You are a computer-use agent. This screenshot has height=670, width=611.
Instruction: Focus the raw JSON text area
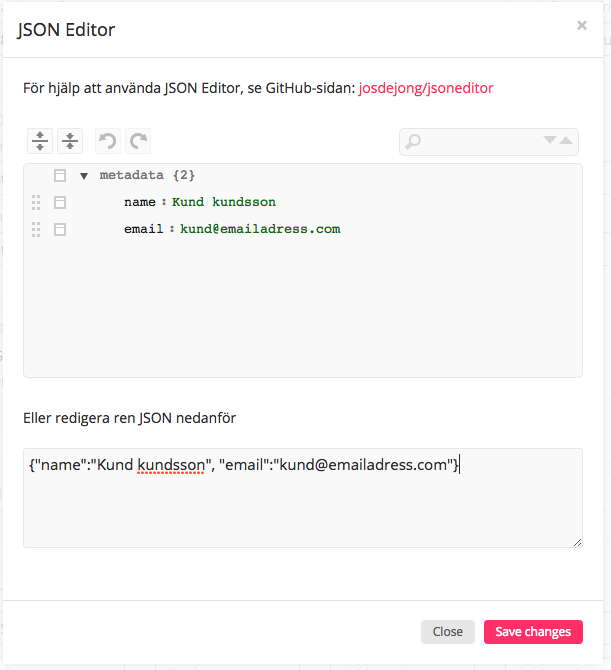(303, 498)
